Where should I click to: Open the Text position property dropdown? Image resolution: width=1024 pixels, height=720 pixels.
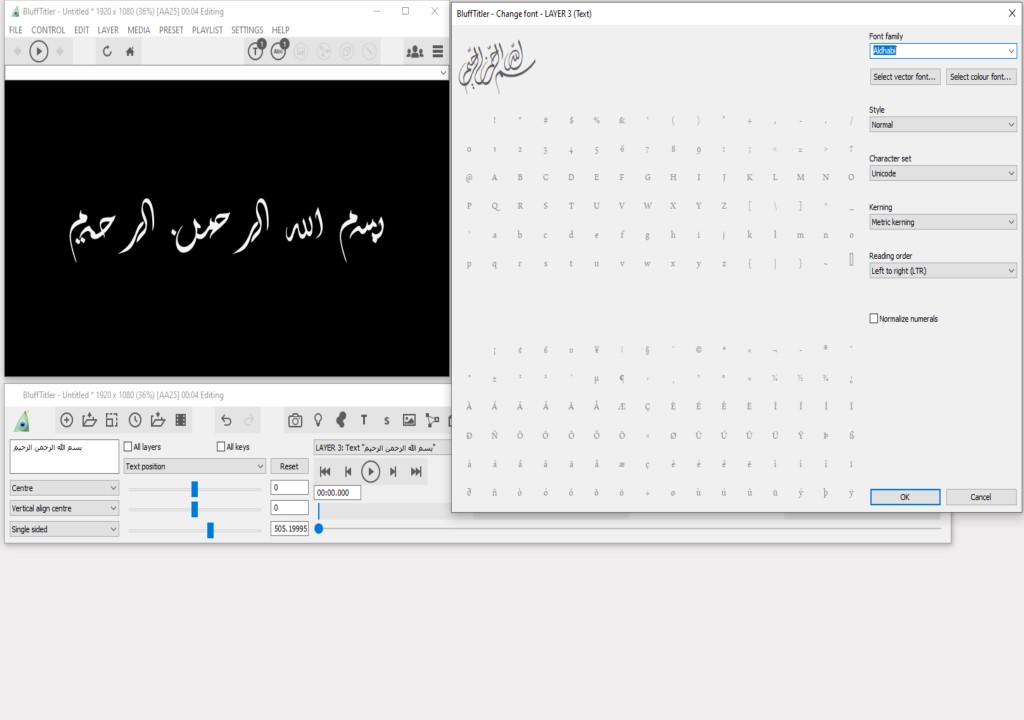click(195, 466)
